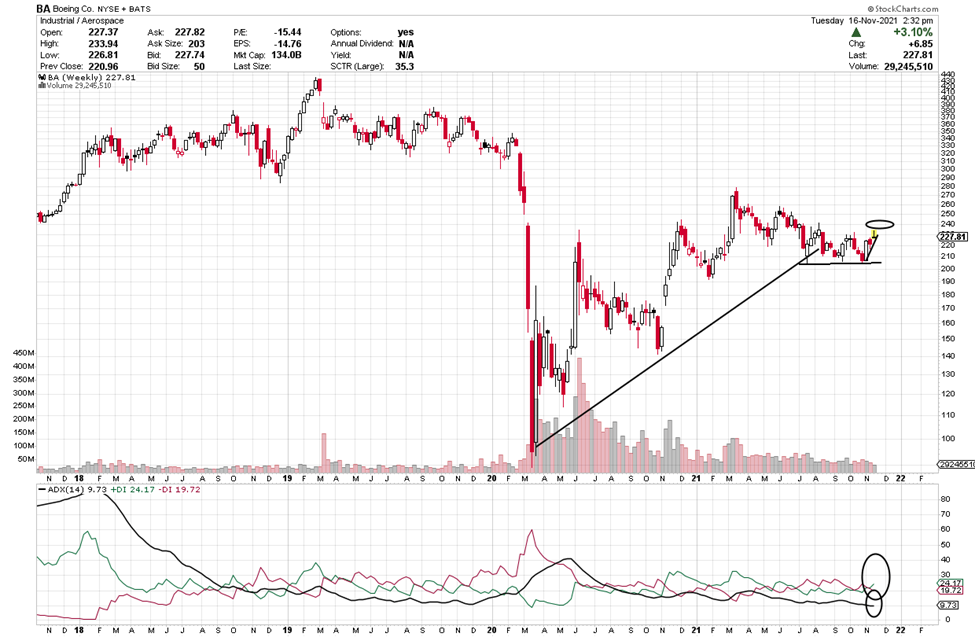Click the ADX(14) indicator legend label
Screen dimensions: 975x637
coord(66,490)
